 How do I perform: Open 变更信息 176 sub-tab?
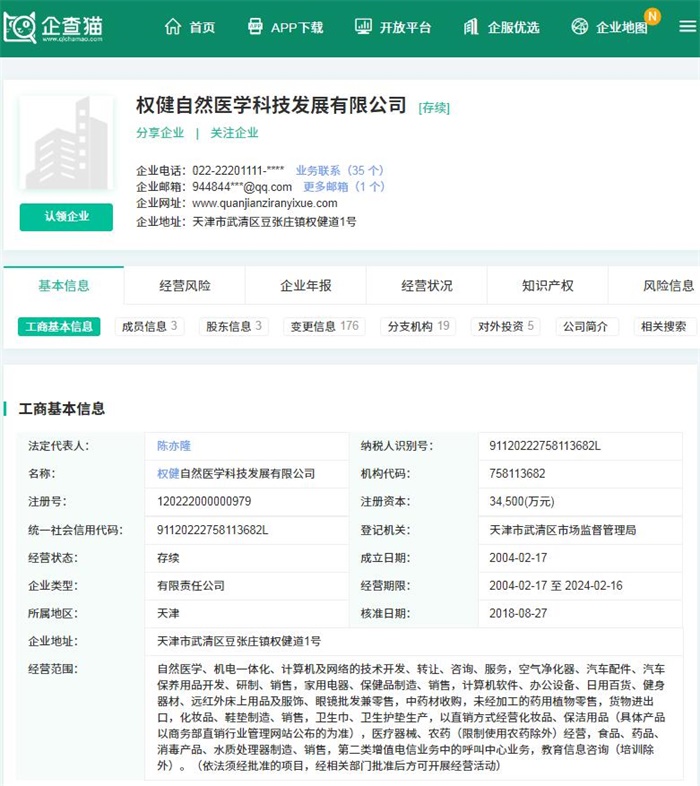coord(324,326)
